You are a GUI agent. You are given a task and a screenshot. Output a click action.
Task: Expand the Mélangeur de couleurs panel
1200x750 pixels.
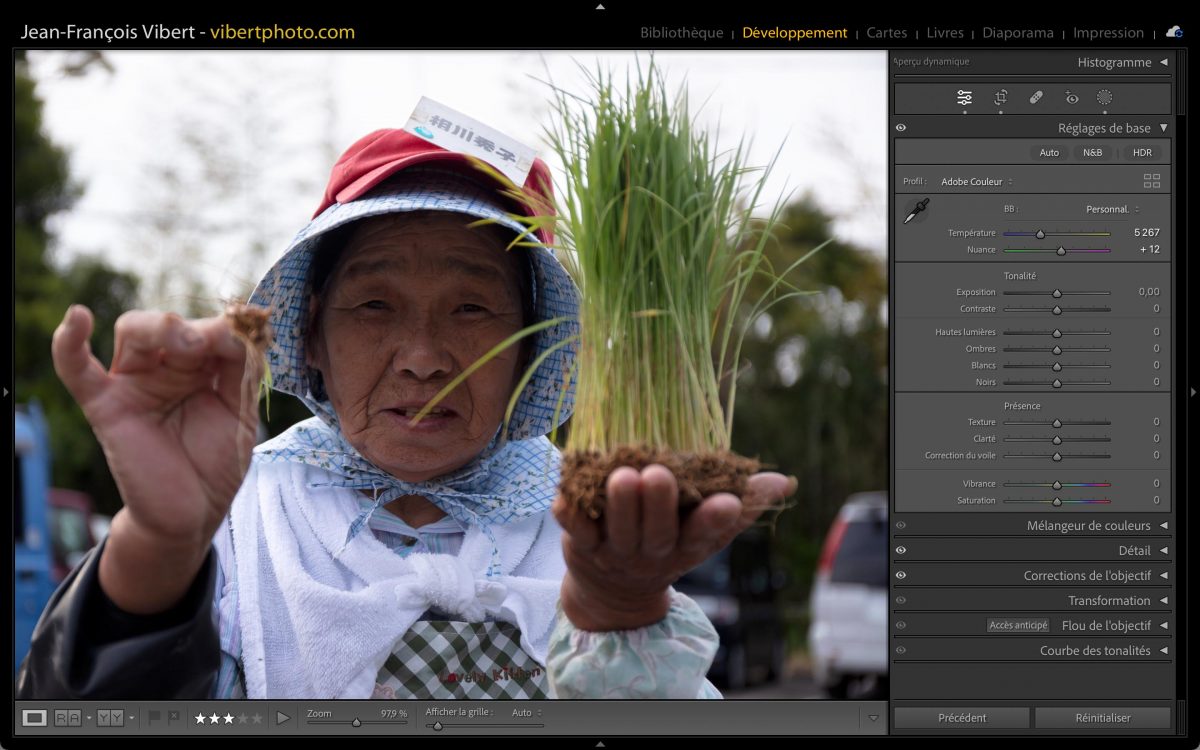(1088, 526)
